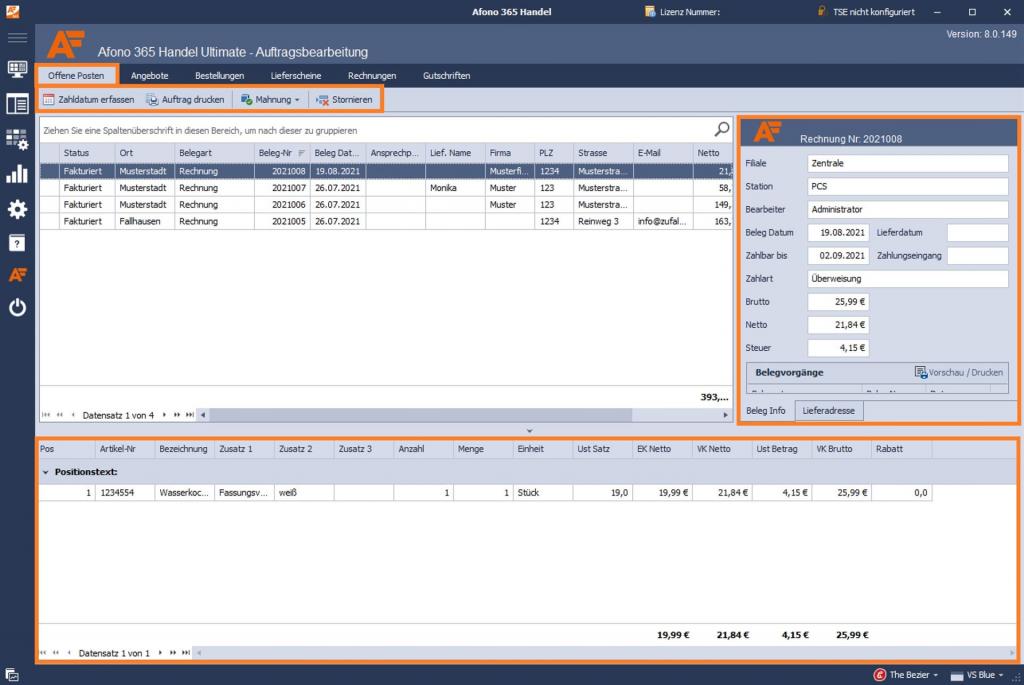Click the Station field showing PCS
Viewport: 1024px width, 685px height.
click(907, 186)
